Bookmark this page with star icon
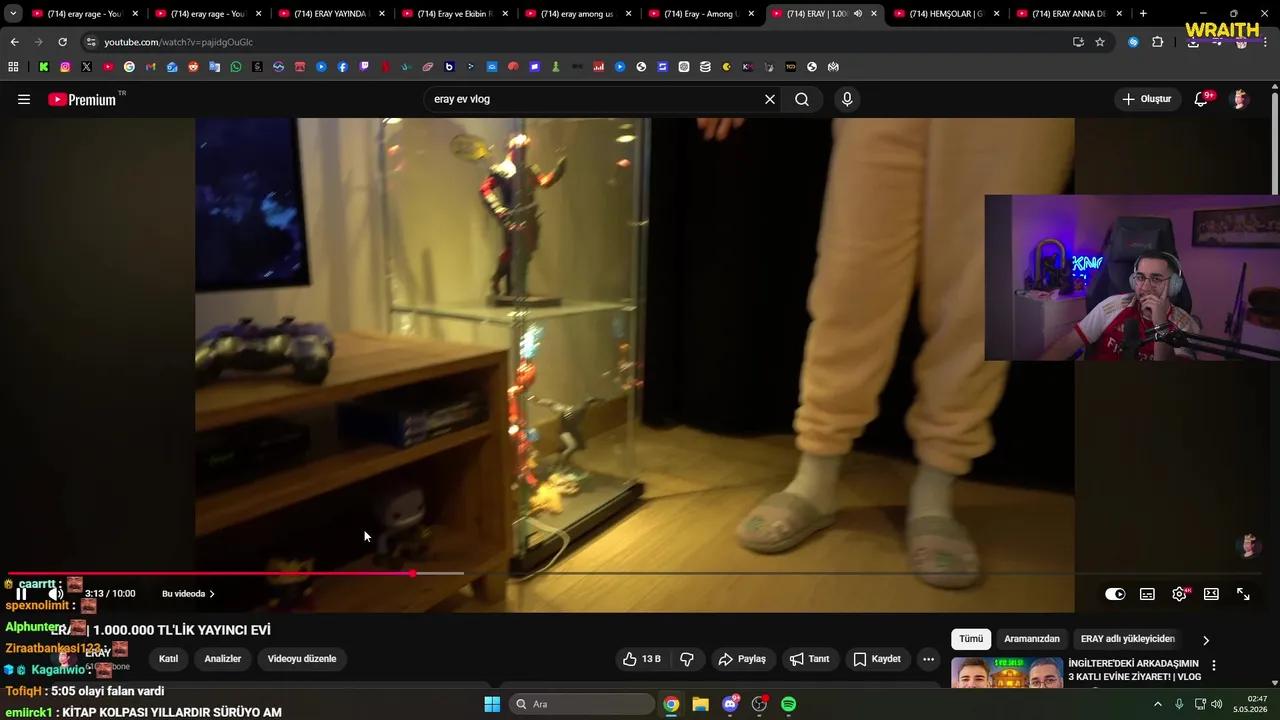The height and width of the screenshot is (720, 1280). (1100, 42)
